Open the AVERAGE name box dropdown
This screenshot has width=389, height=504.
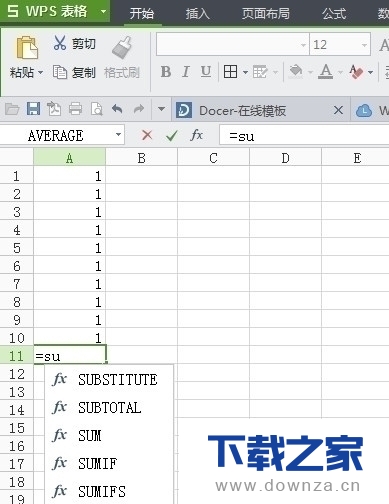click(x=118, y=135)
